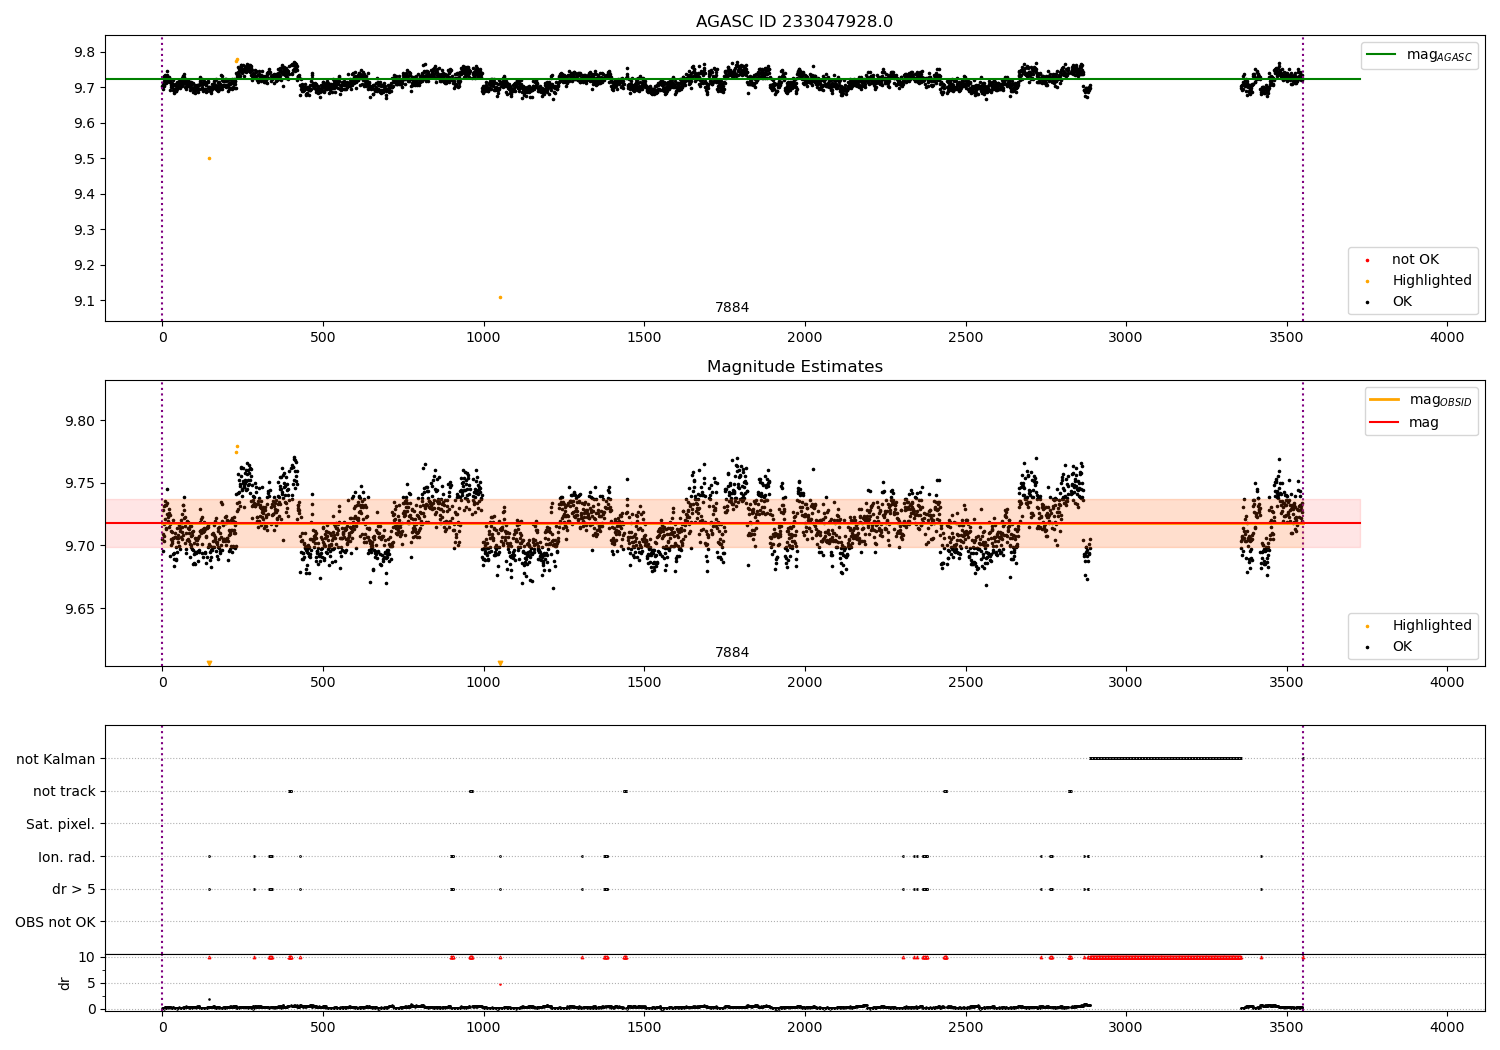Select "OK" legend entry in the top panel

pos(1402,302)
